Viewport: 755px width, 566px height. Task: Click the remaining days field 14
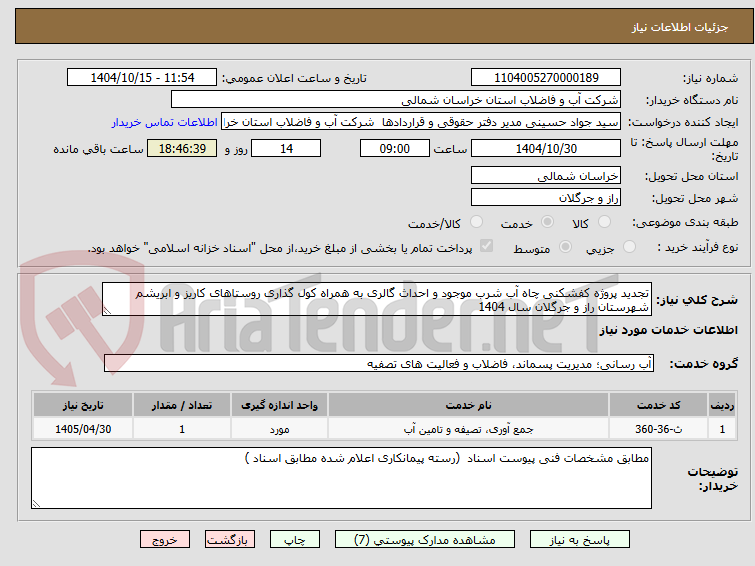tap(286, 148)
